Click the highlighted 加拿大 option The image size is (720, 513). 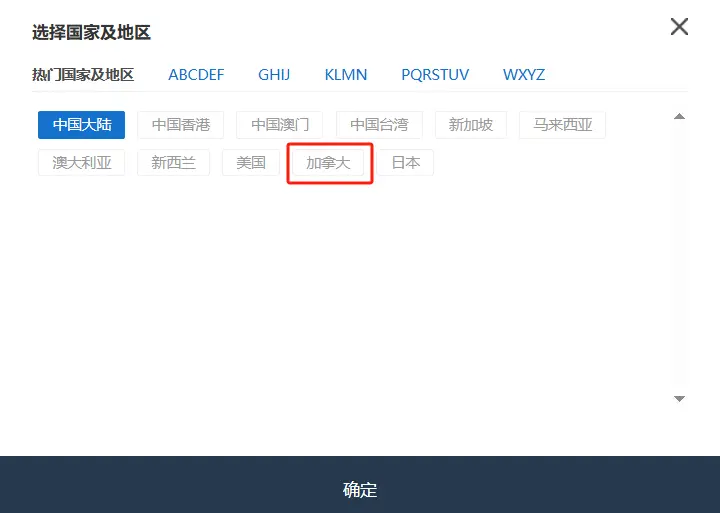pyautogui.click(x=329, y=163)
